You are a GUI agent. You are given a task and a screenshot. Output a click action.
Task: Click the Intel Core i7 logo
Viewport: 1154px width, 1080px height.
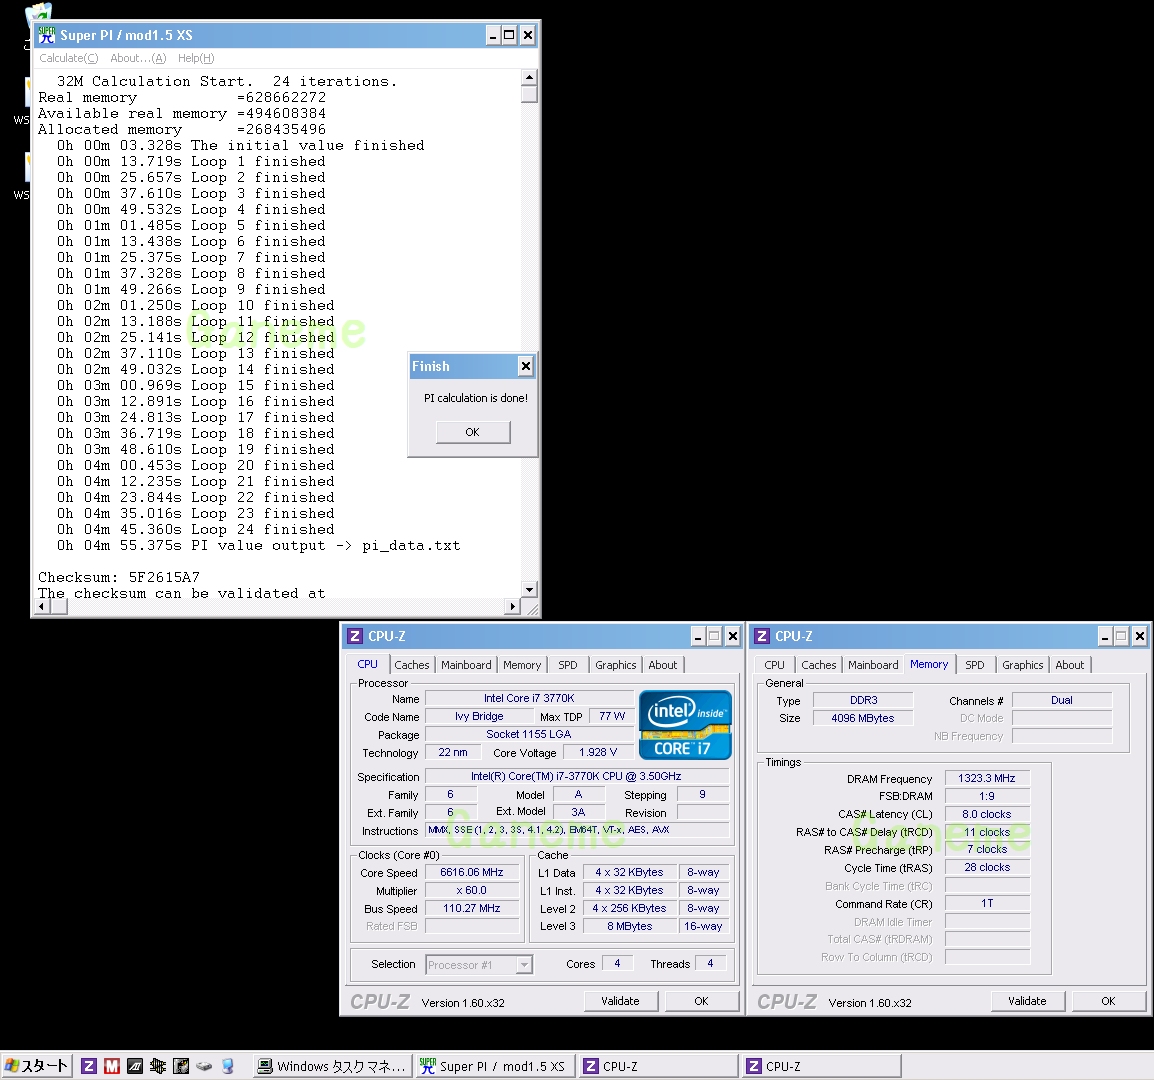685,724
